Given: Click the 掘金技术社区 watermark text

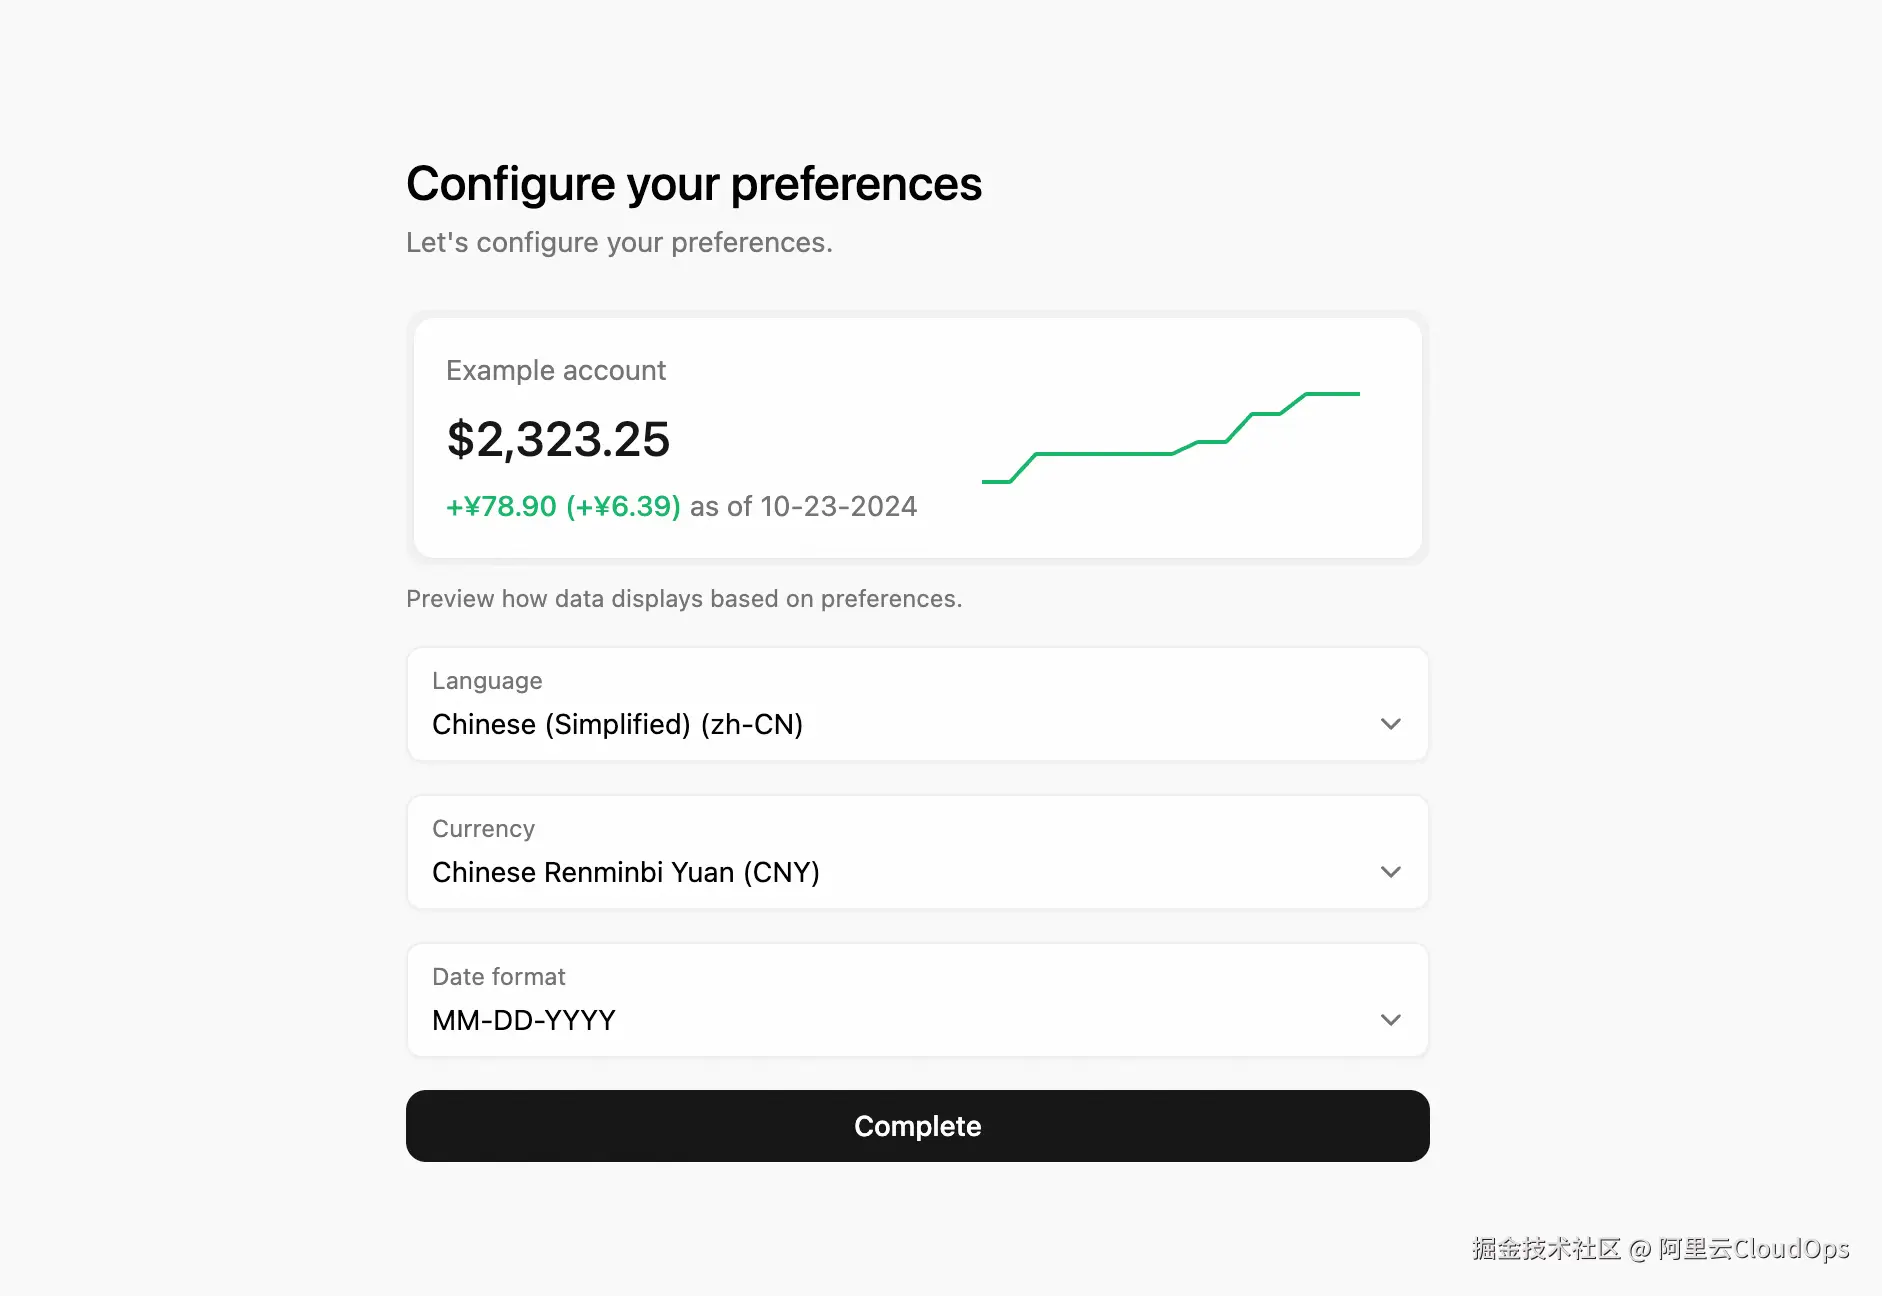Looking at the screenshot, I should (1545, 1248).
